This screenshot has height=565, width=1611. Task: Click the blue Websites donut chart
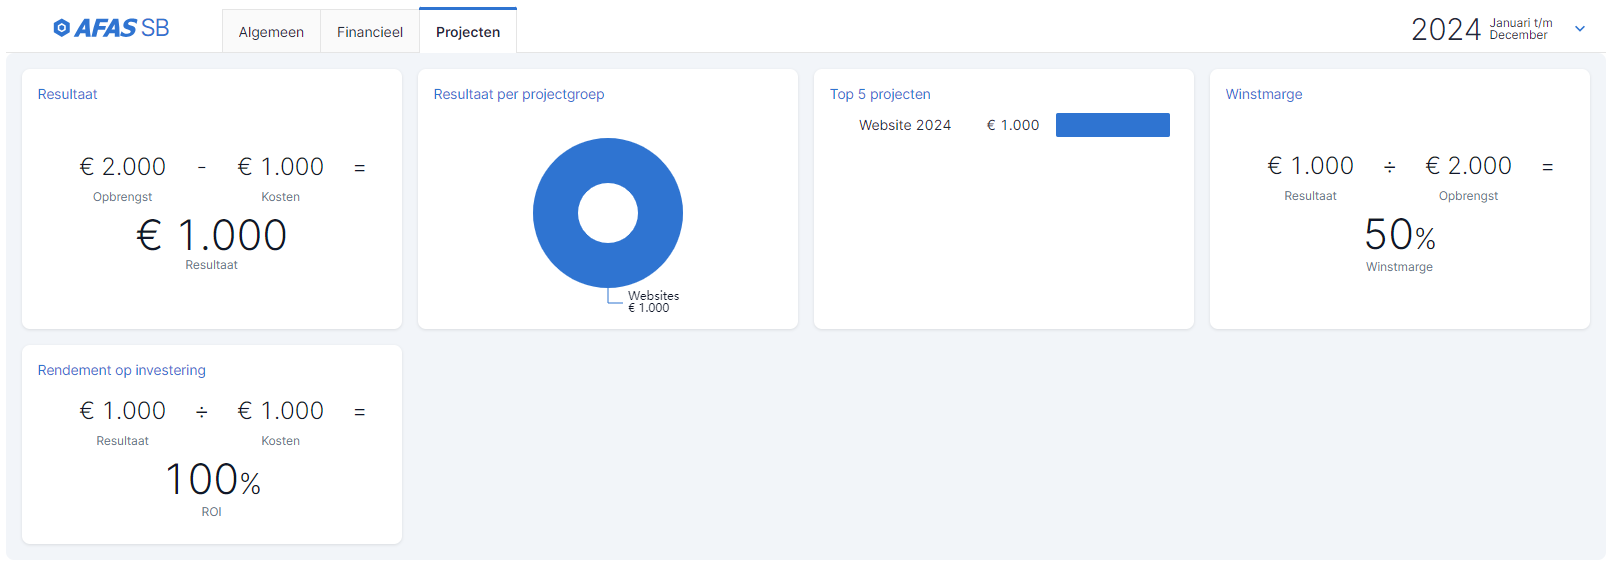608,213
